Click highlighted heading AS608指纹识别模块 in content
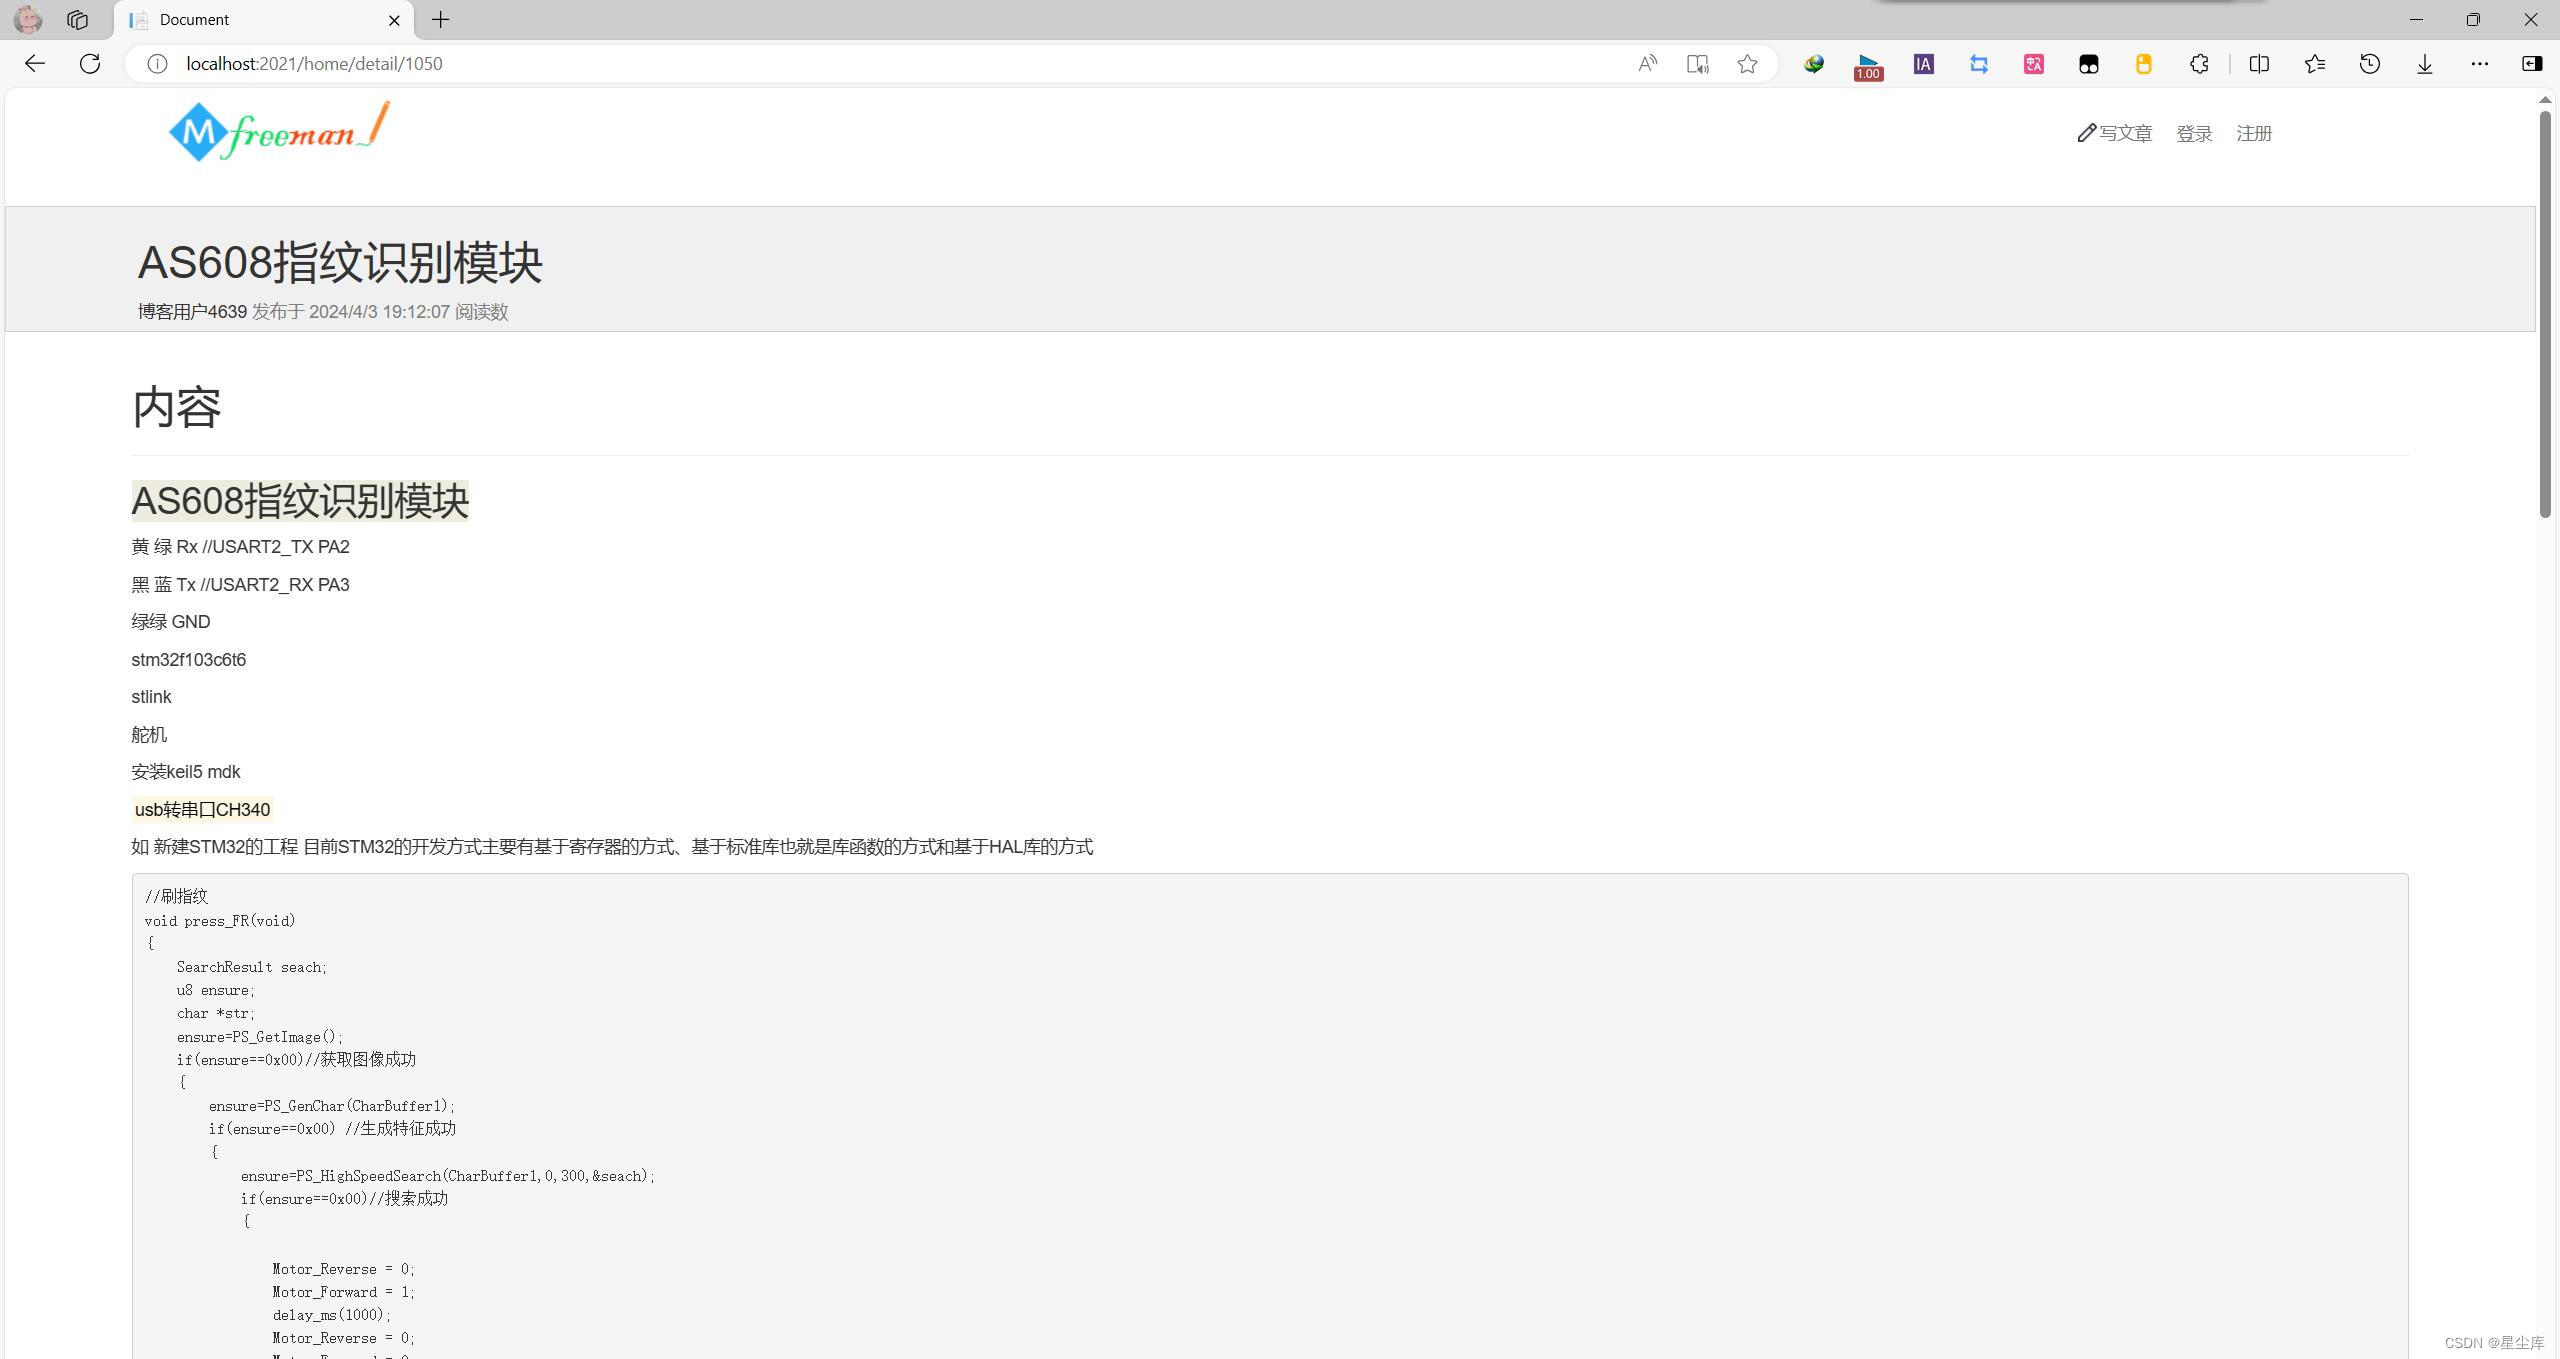Screen dimensions: 2560x1359 click(300, 501)
